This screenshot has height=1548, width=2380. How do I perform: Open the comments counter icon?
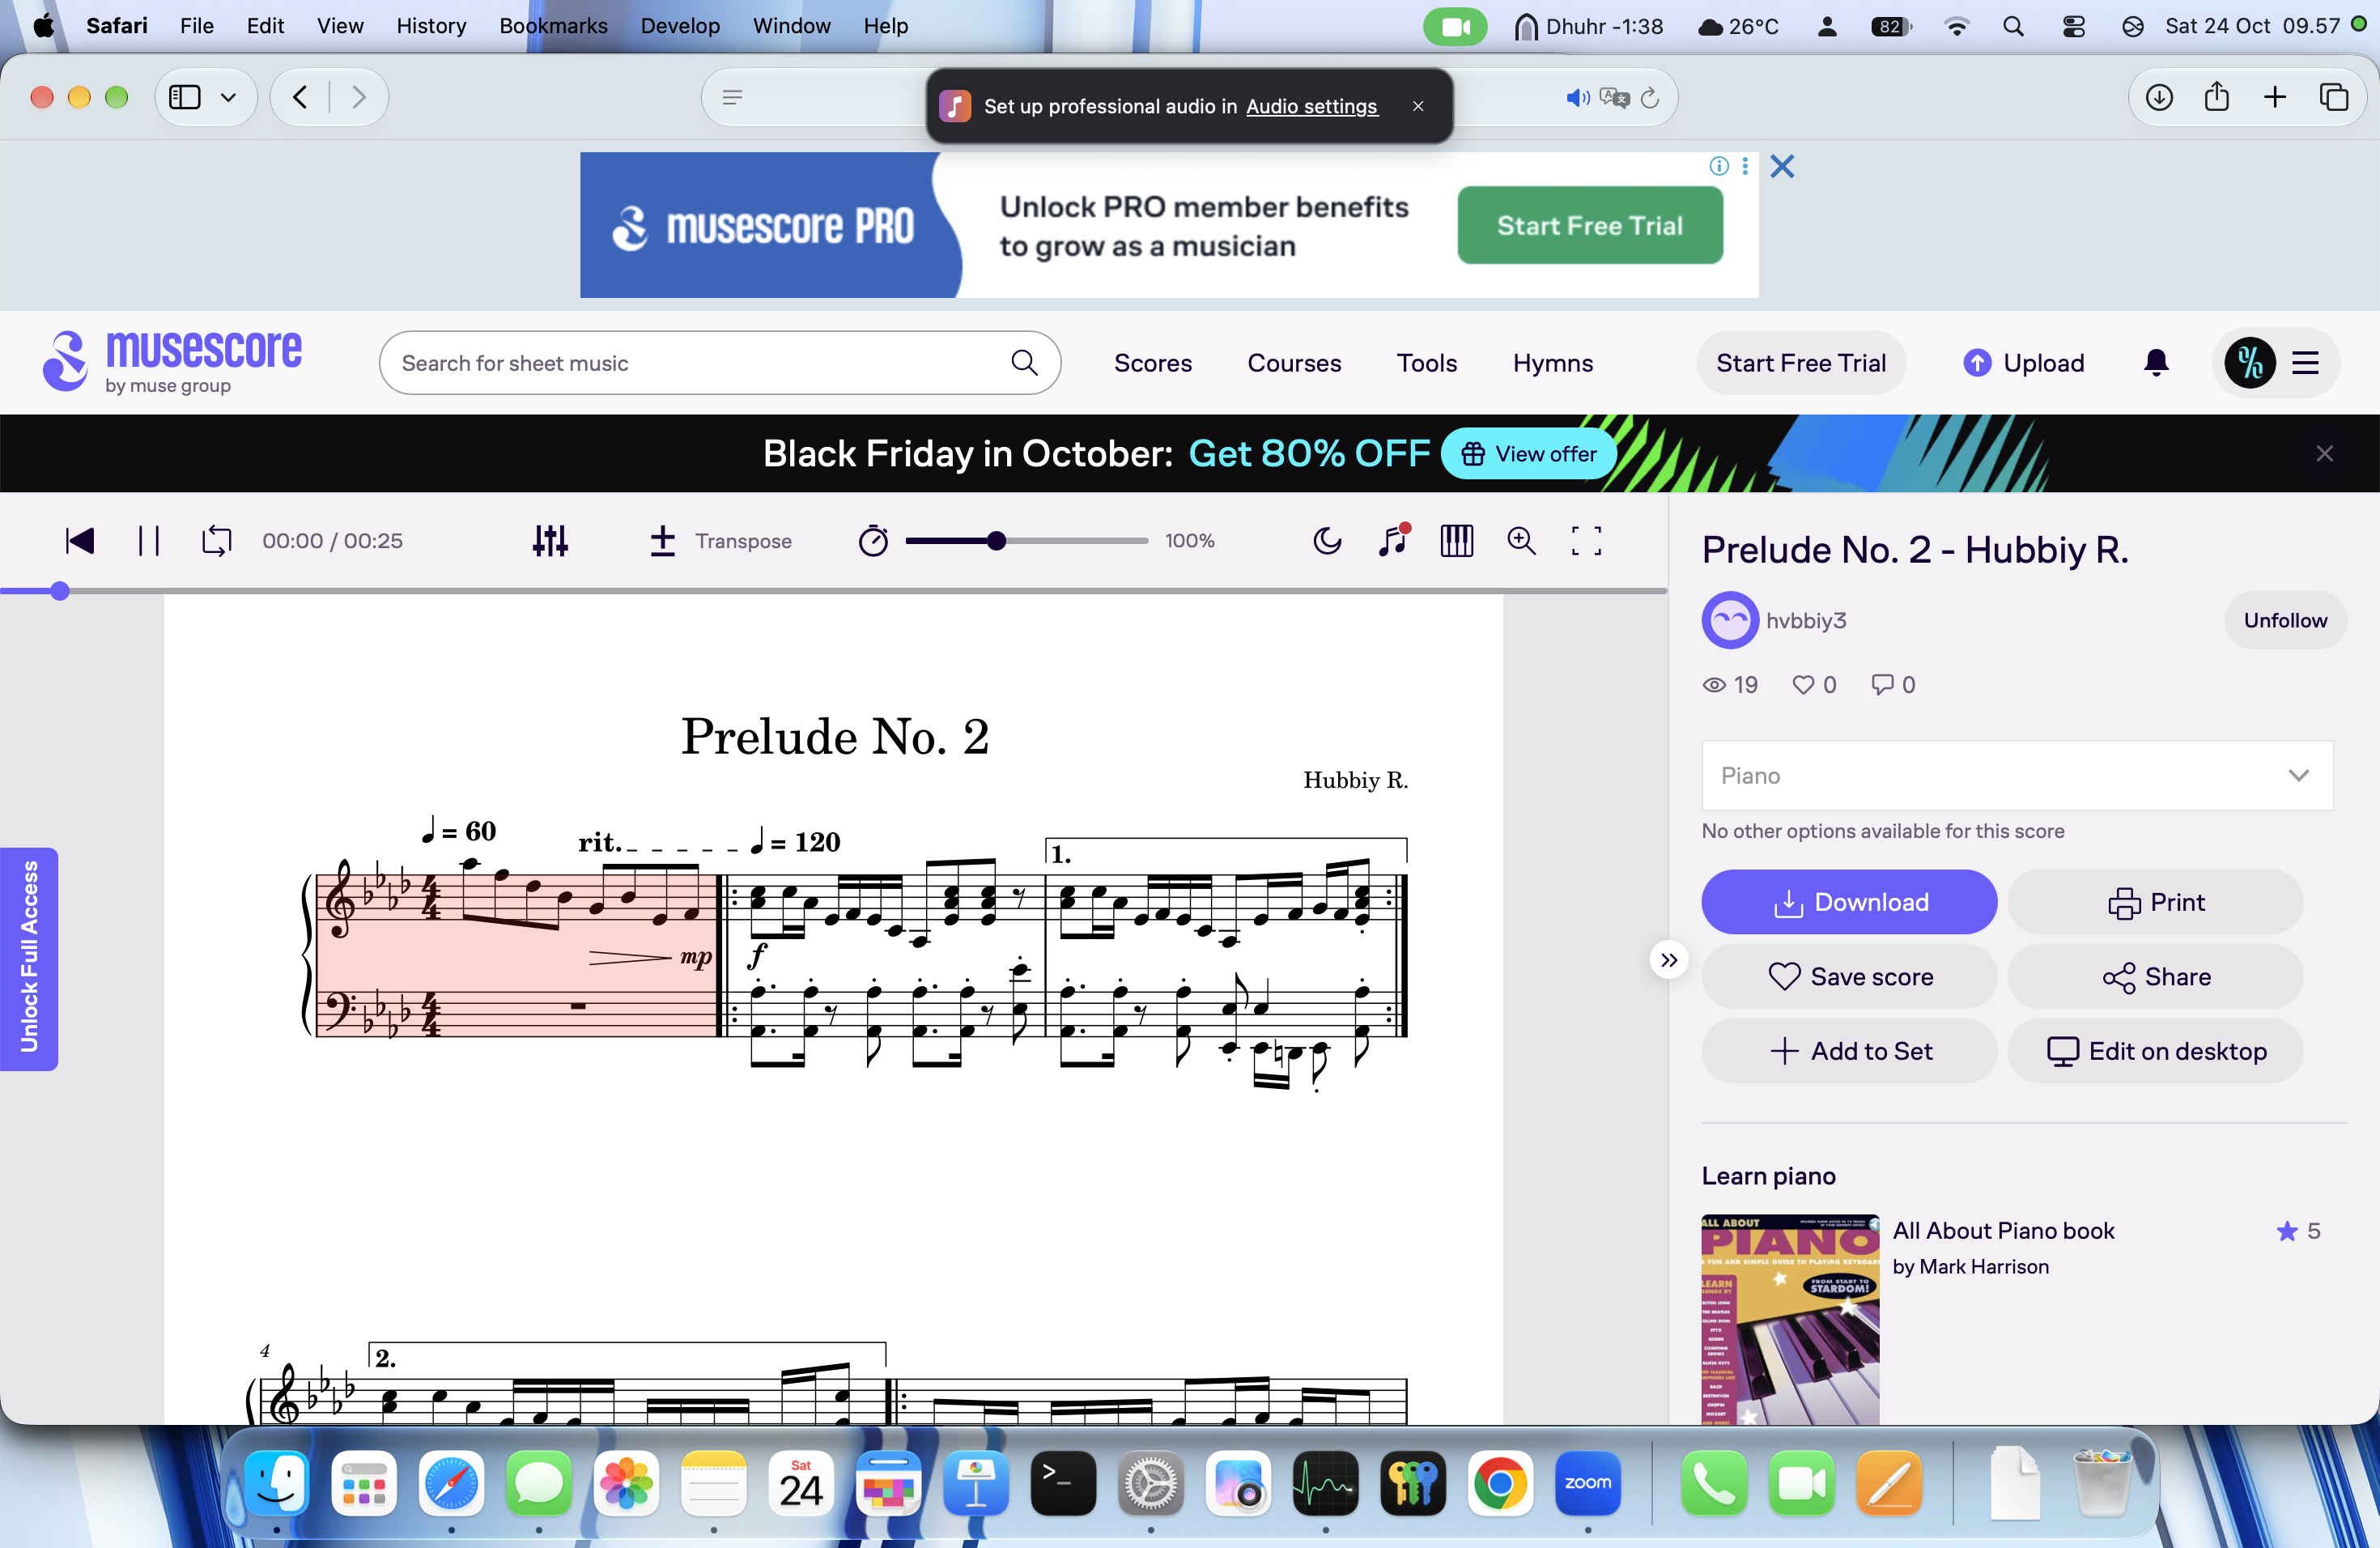(x=1892, y=685)
